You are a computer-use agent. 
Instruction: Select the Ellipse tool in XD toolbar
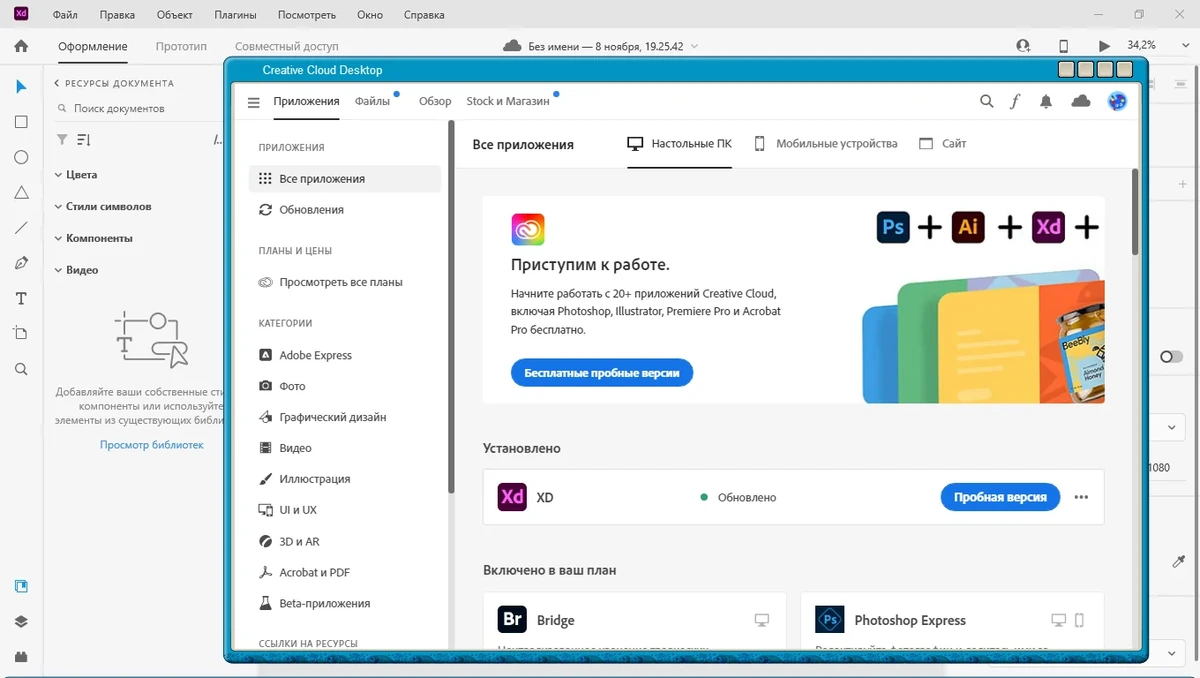[x=21, y=157]
